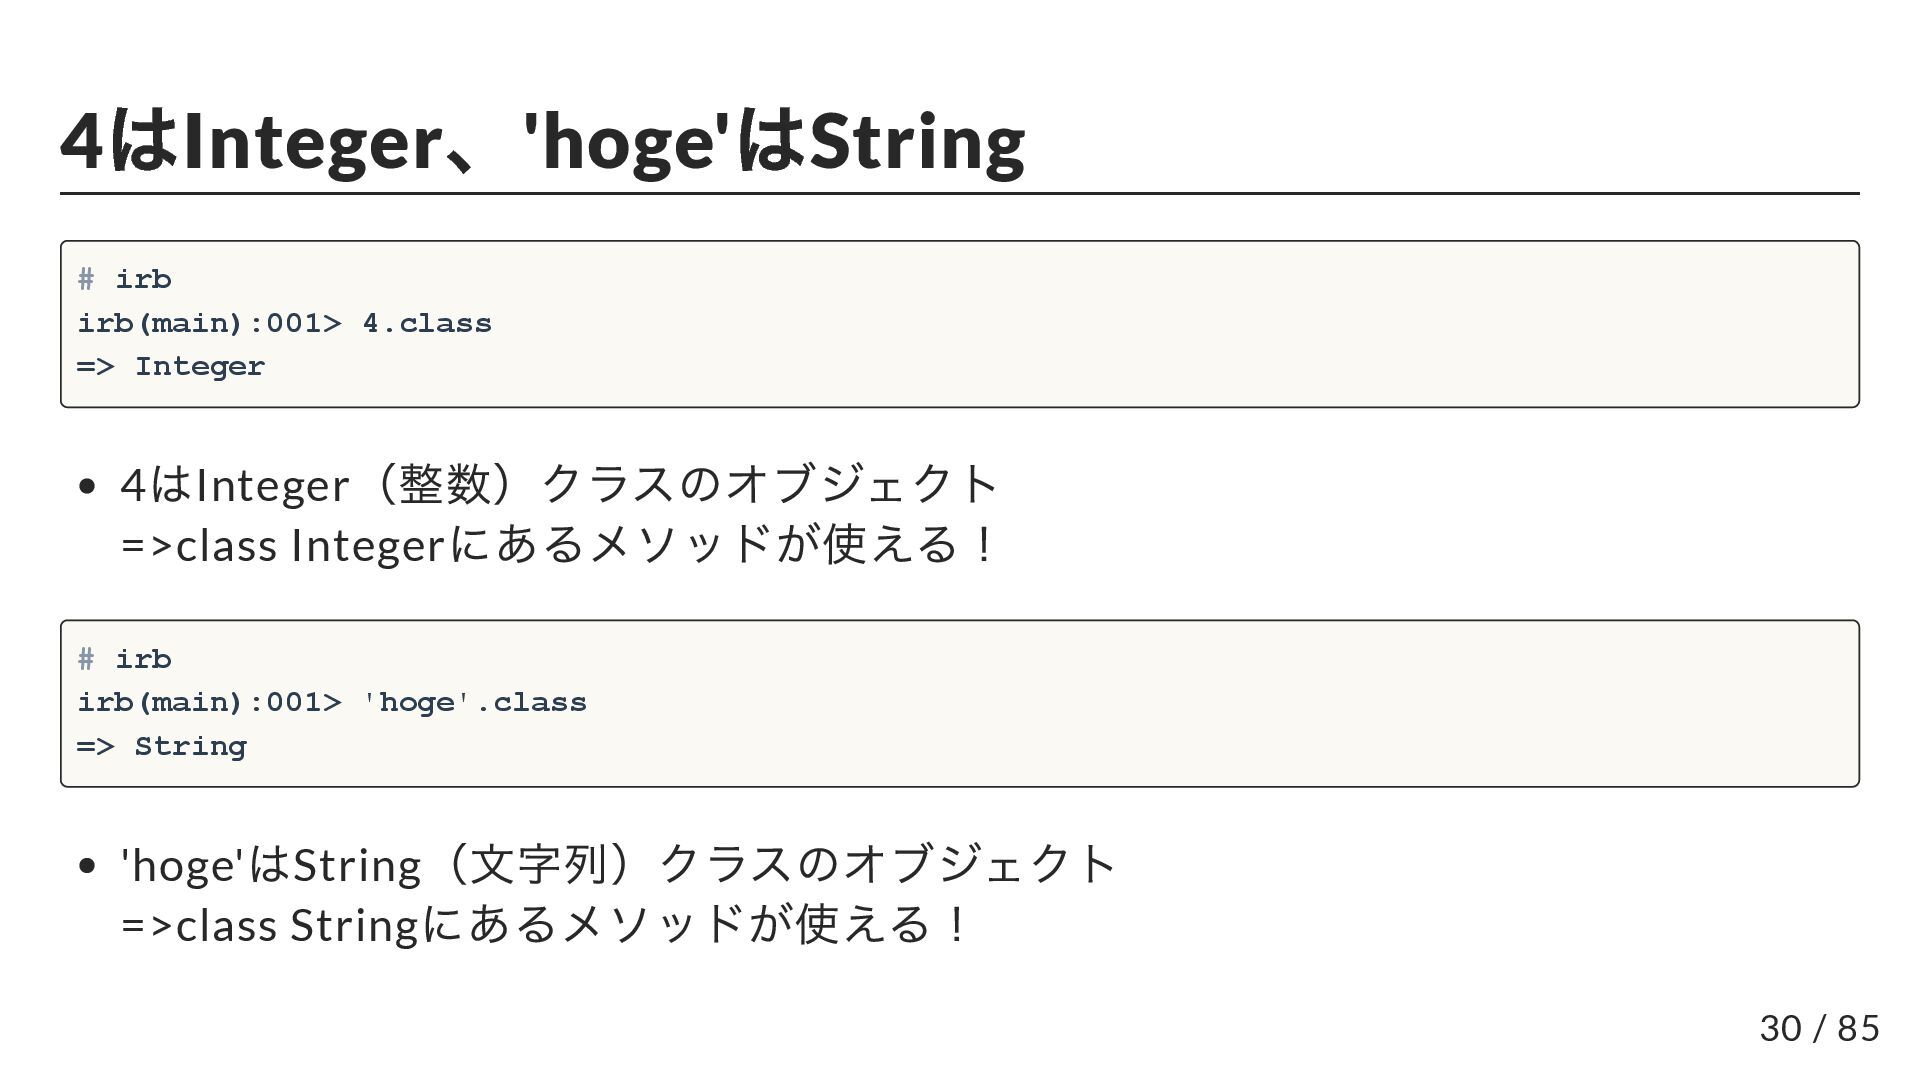This screenshot has width=1920, height=1080.
Task: Click the "# irb" comment in the first code block
Action: pyautogui.click(x=125, y=279)
